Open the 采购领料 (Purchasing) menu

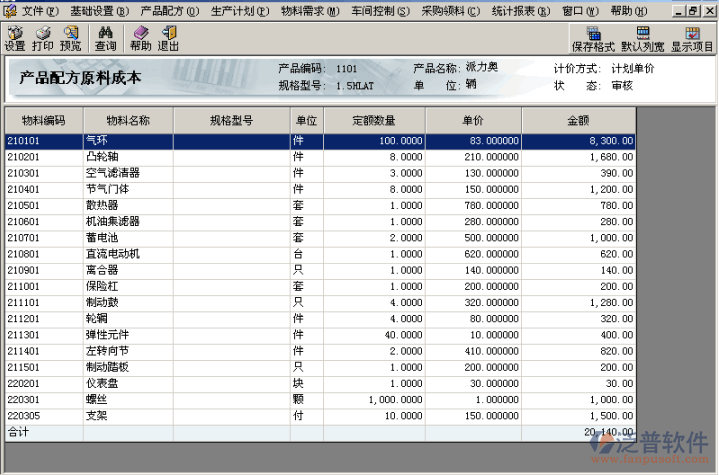449,10
